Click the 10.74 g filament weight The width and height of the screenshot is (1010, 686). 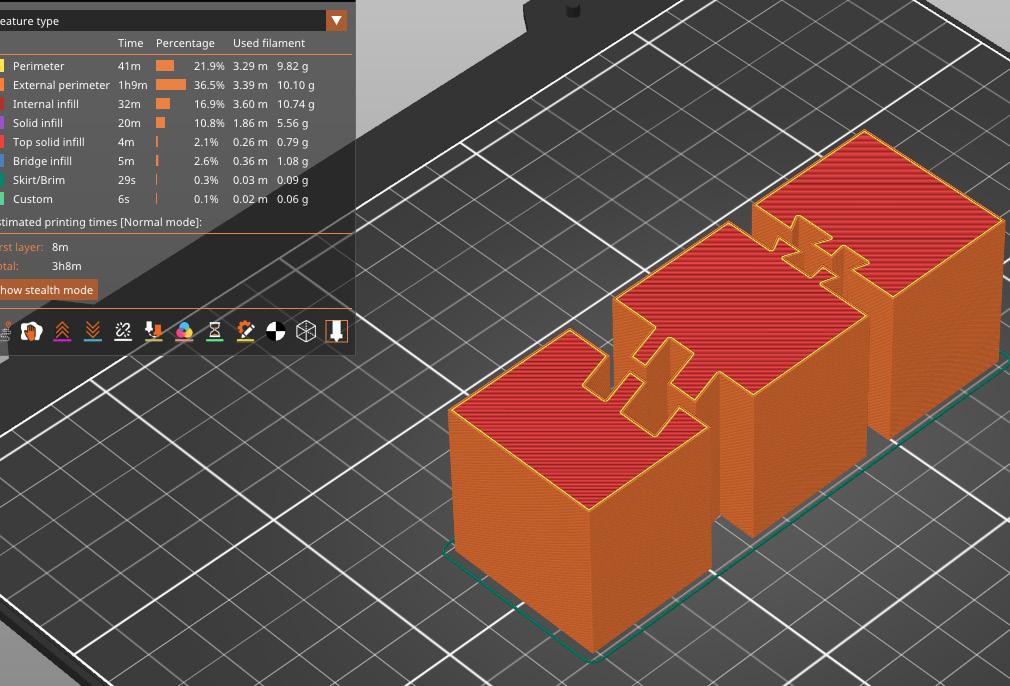coord(296,104)
